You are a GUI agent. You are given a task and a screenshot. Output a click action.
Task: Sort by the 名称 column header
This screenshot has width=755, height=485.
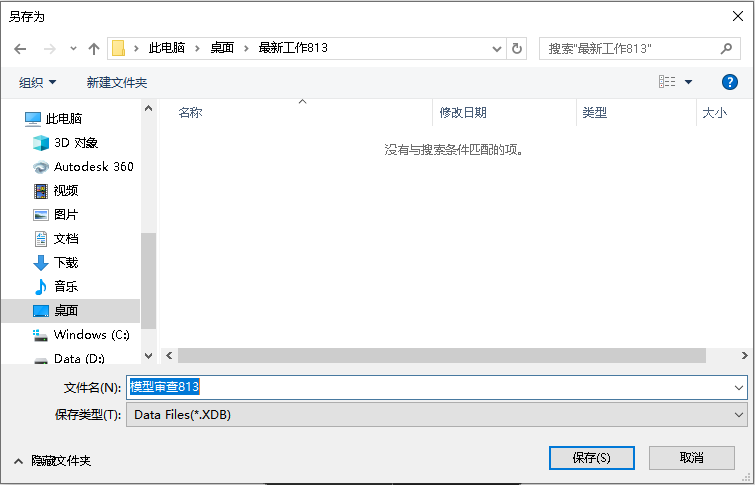pos(296,113)
